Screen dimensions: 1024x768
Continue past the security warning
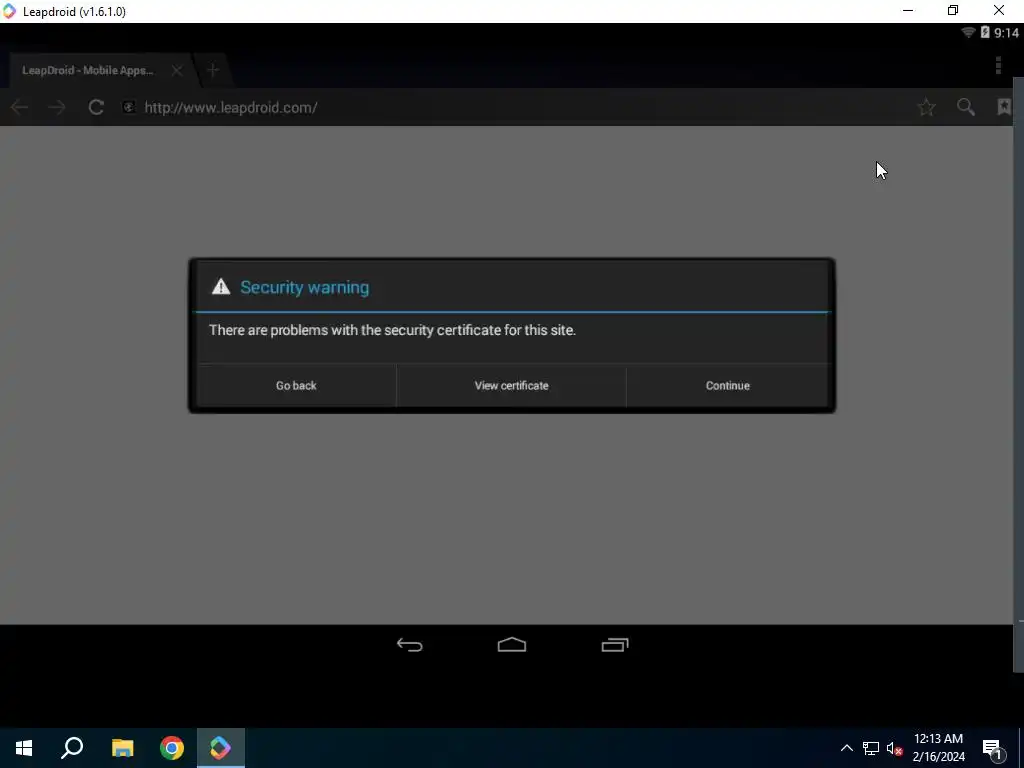coord(728,385)
